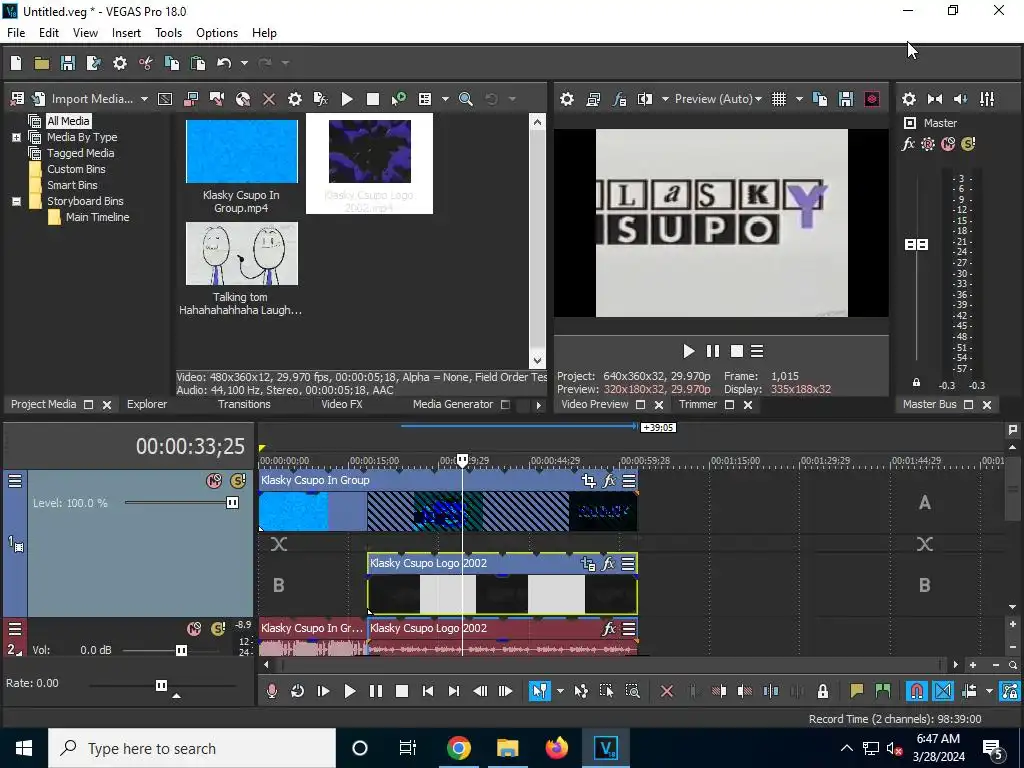
Task: Click the Paste clipboard icon
Action: click(x=198, y=63)
